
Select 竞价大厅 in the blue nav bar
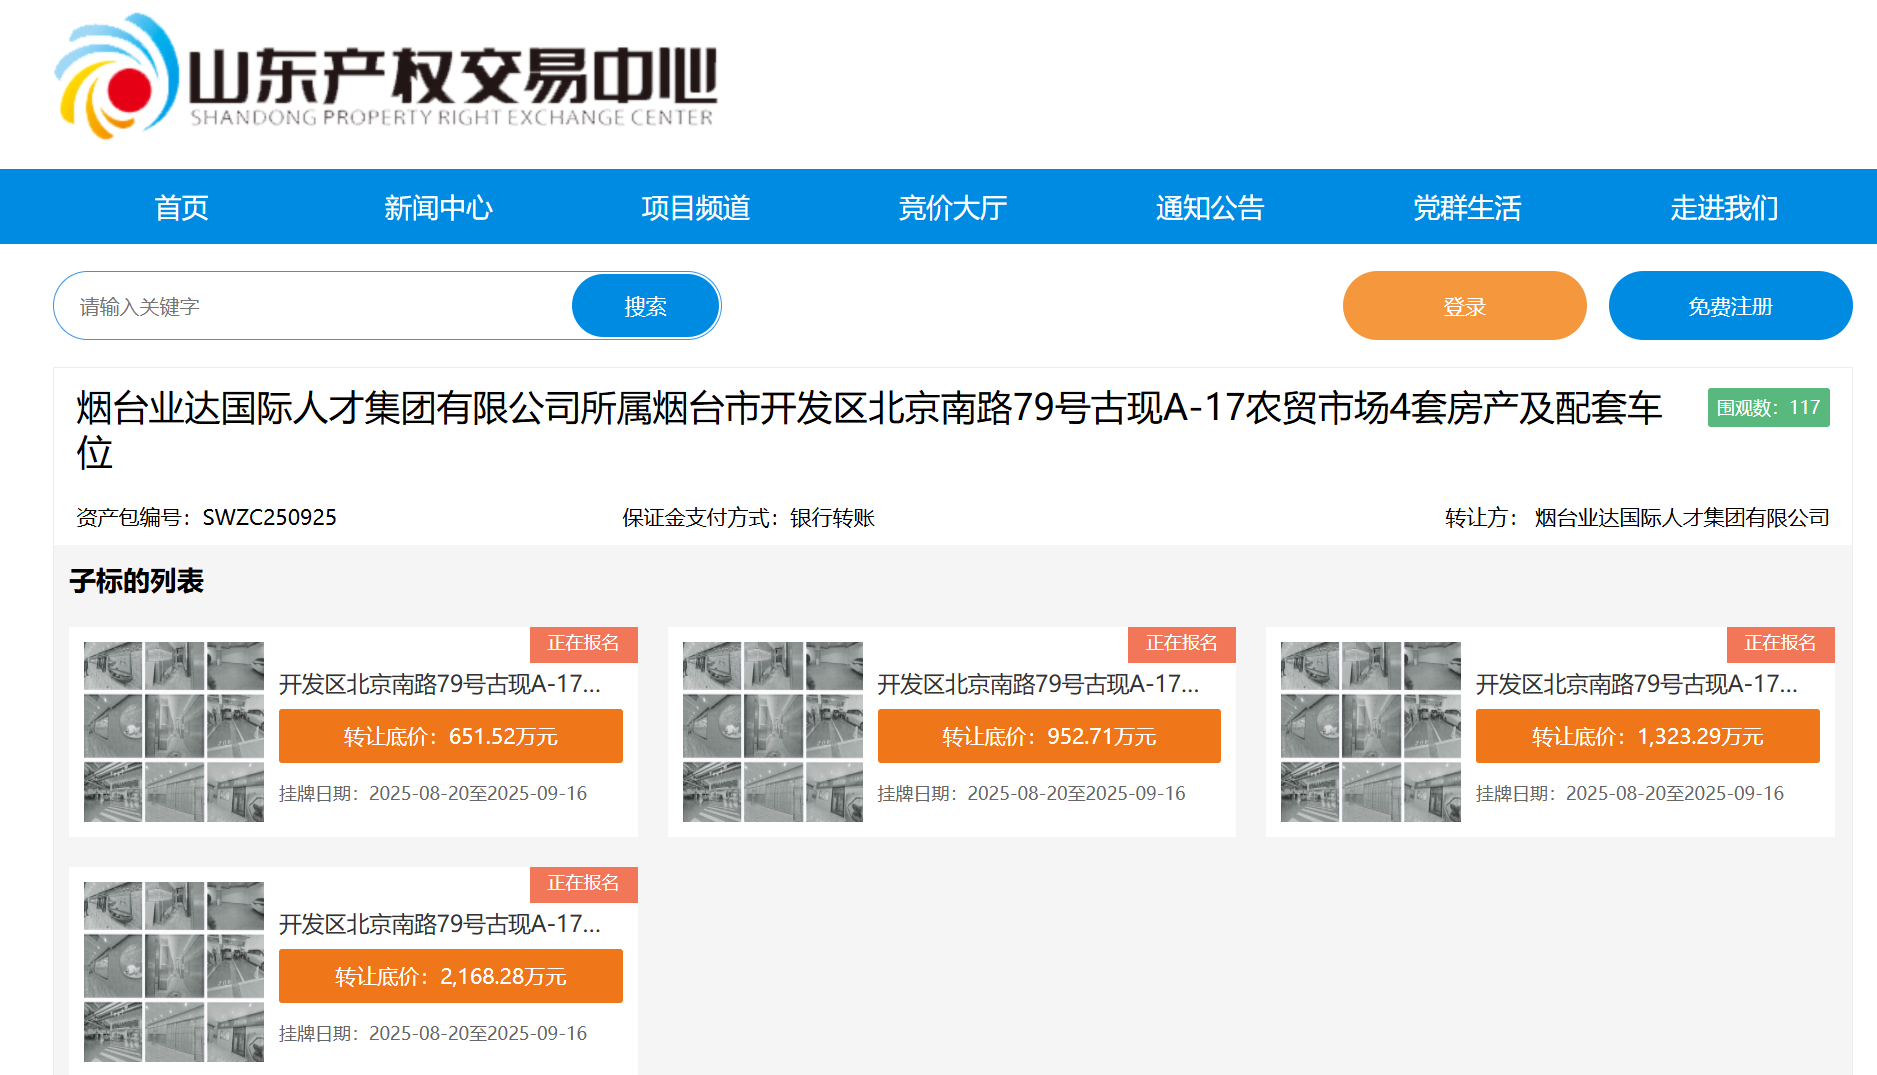[x=952, y=207]
